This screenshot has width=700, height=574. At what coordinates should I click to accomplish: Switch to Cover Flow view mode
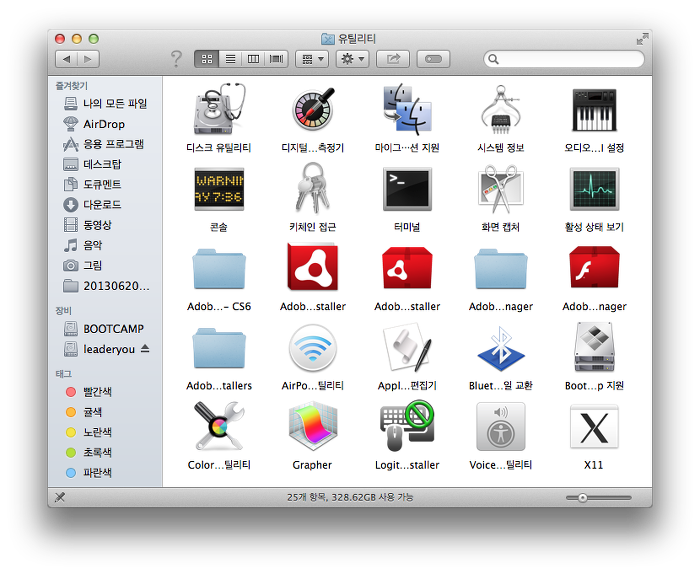[277, 59]
